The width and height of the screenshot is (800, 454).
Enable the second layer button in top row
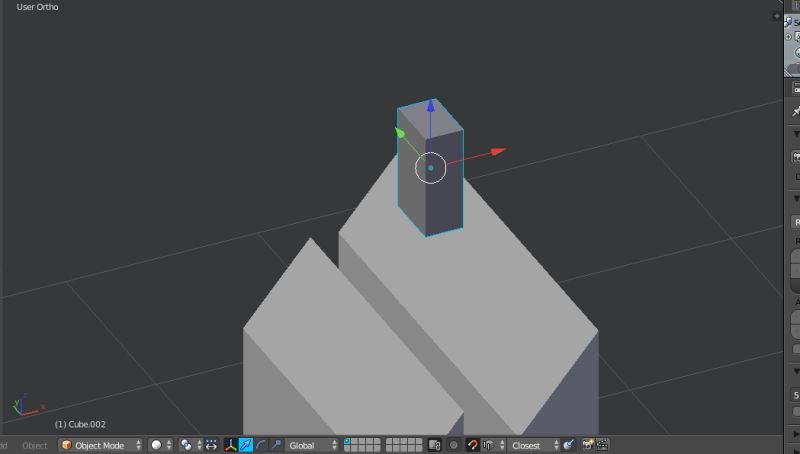355,442
